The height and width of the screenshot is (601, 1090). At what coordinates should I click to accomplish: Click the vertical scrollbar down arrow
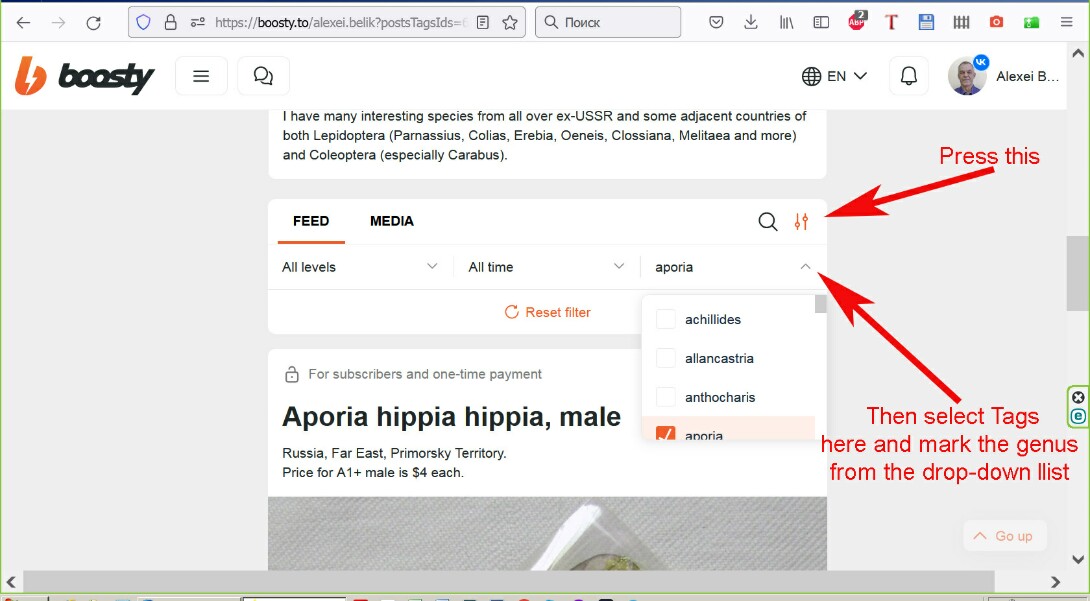1077,559
